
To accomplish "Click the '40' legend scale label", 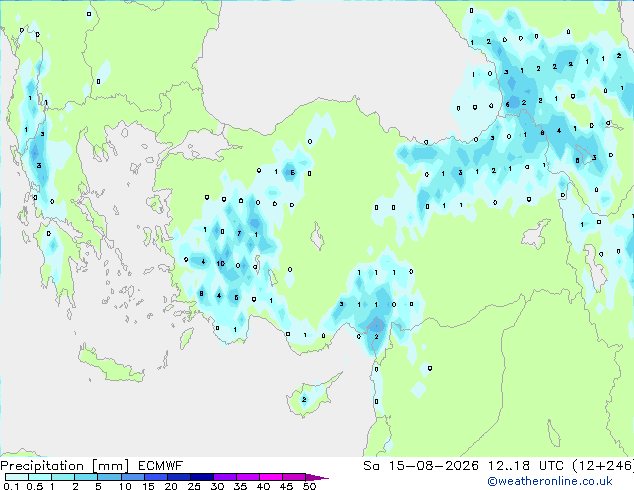I will 263,486.
